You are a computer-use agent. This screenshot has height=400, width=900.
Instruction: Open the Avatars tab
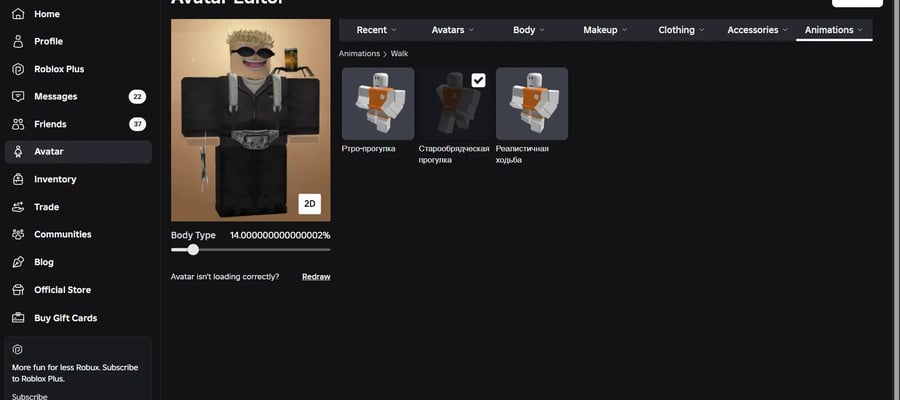(x=452, y=30)
